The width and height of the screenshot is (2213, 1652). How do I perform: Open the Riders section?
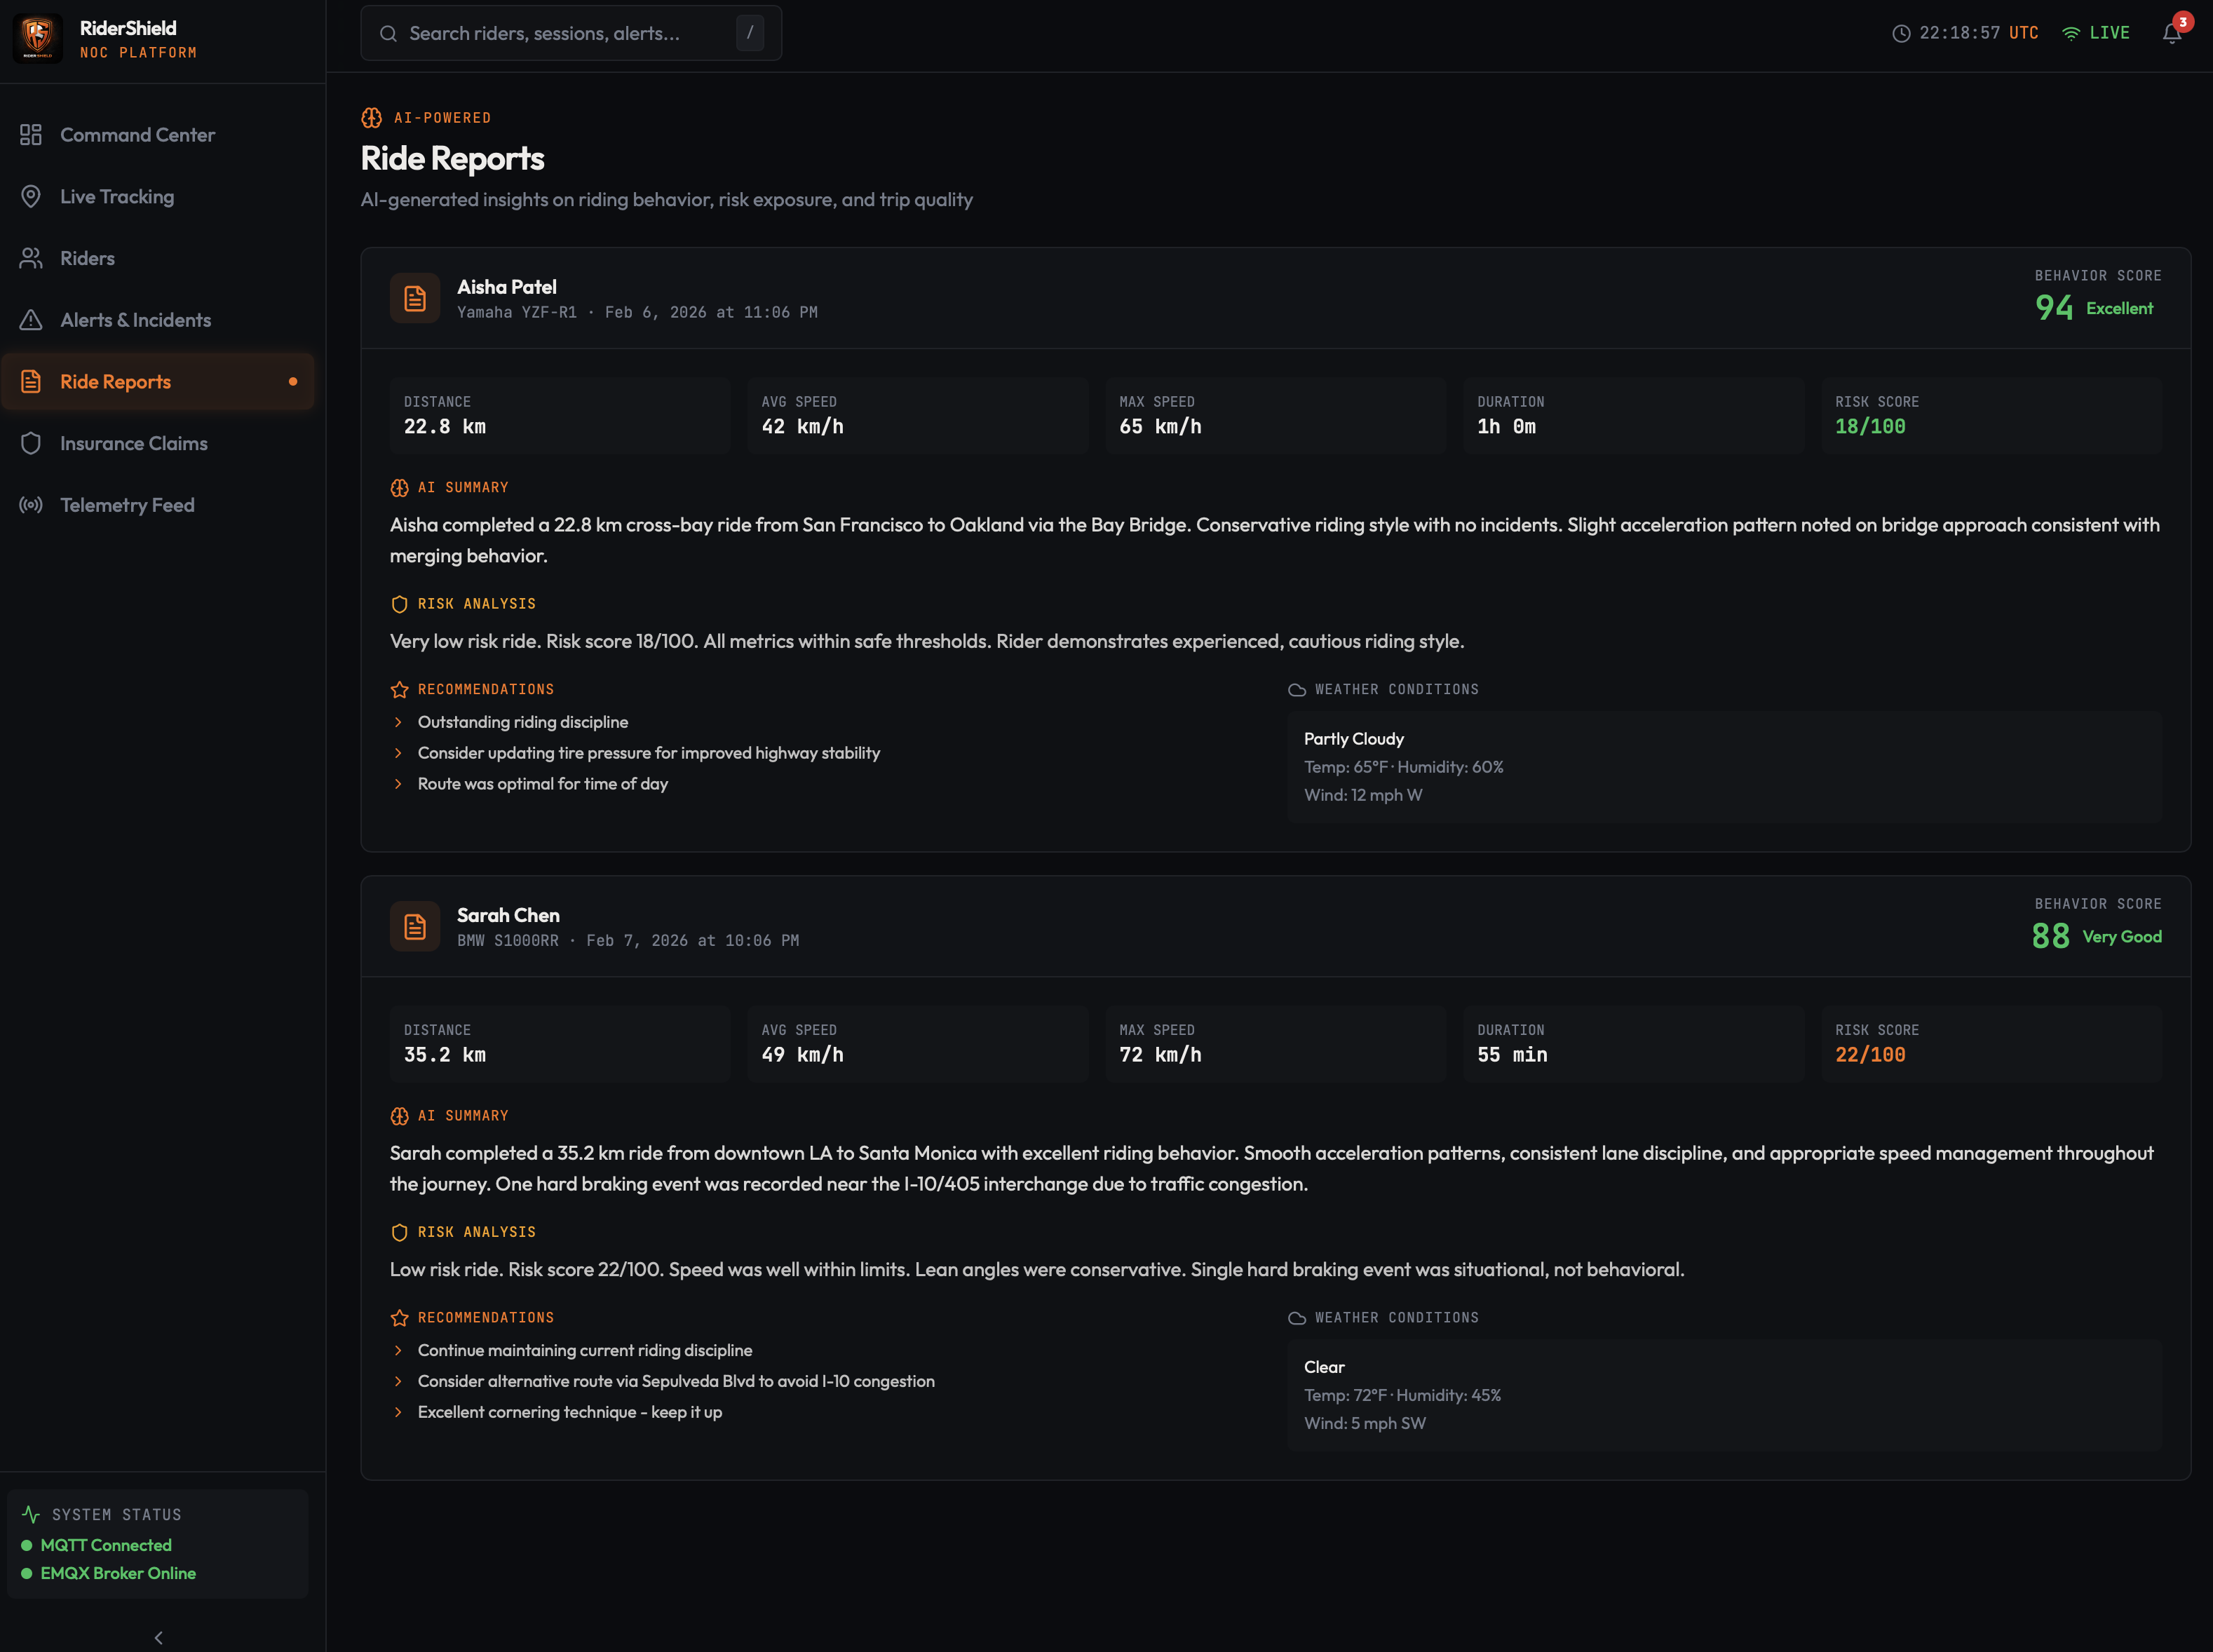(x=88, y=258)
